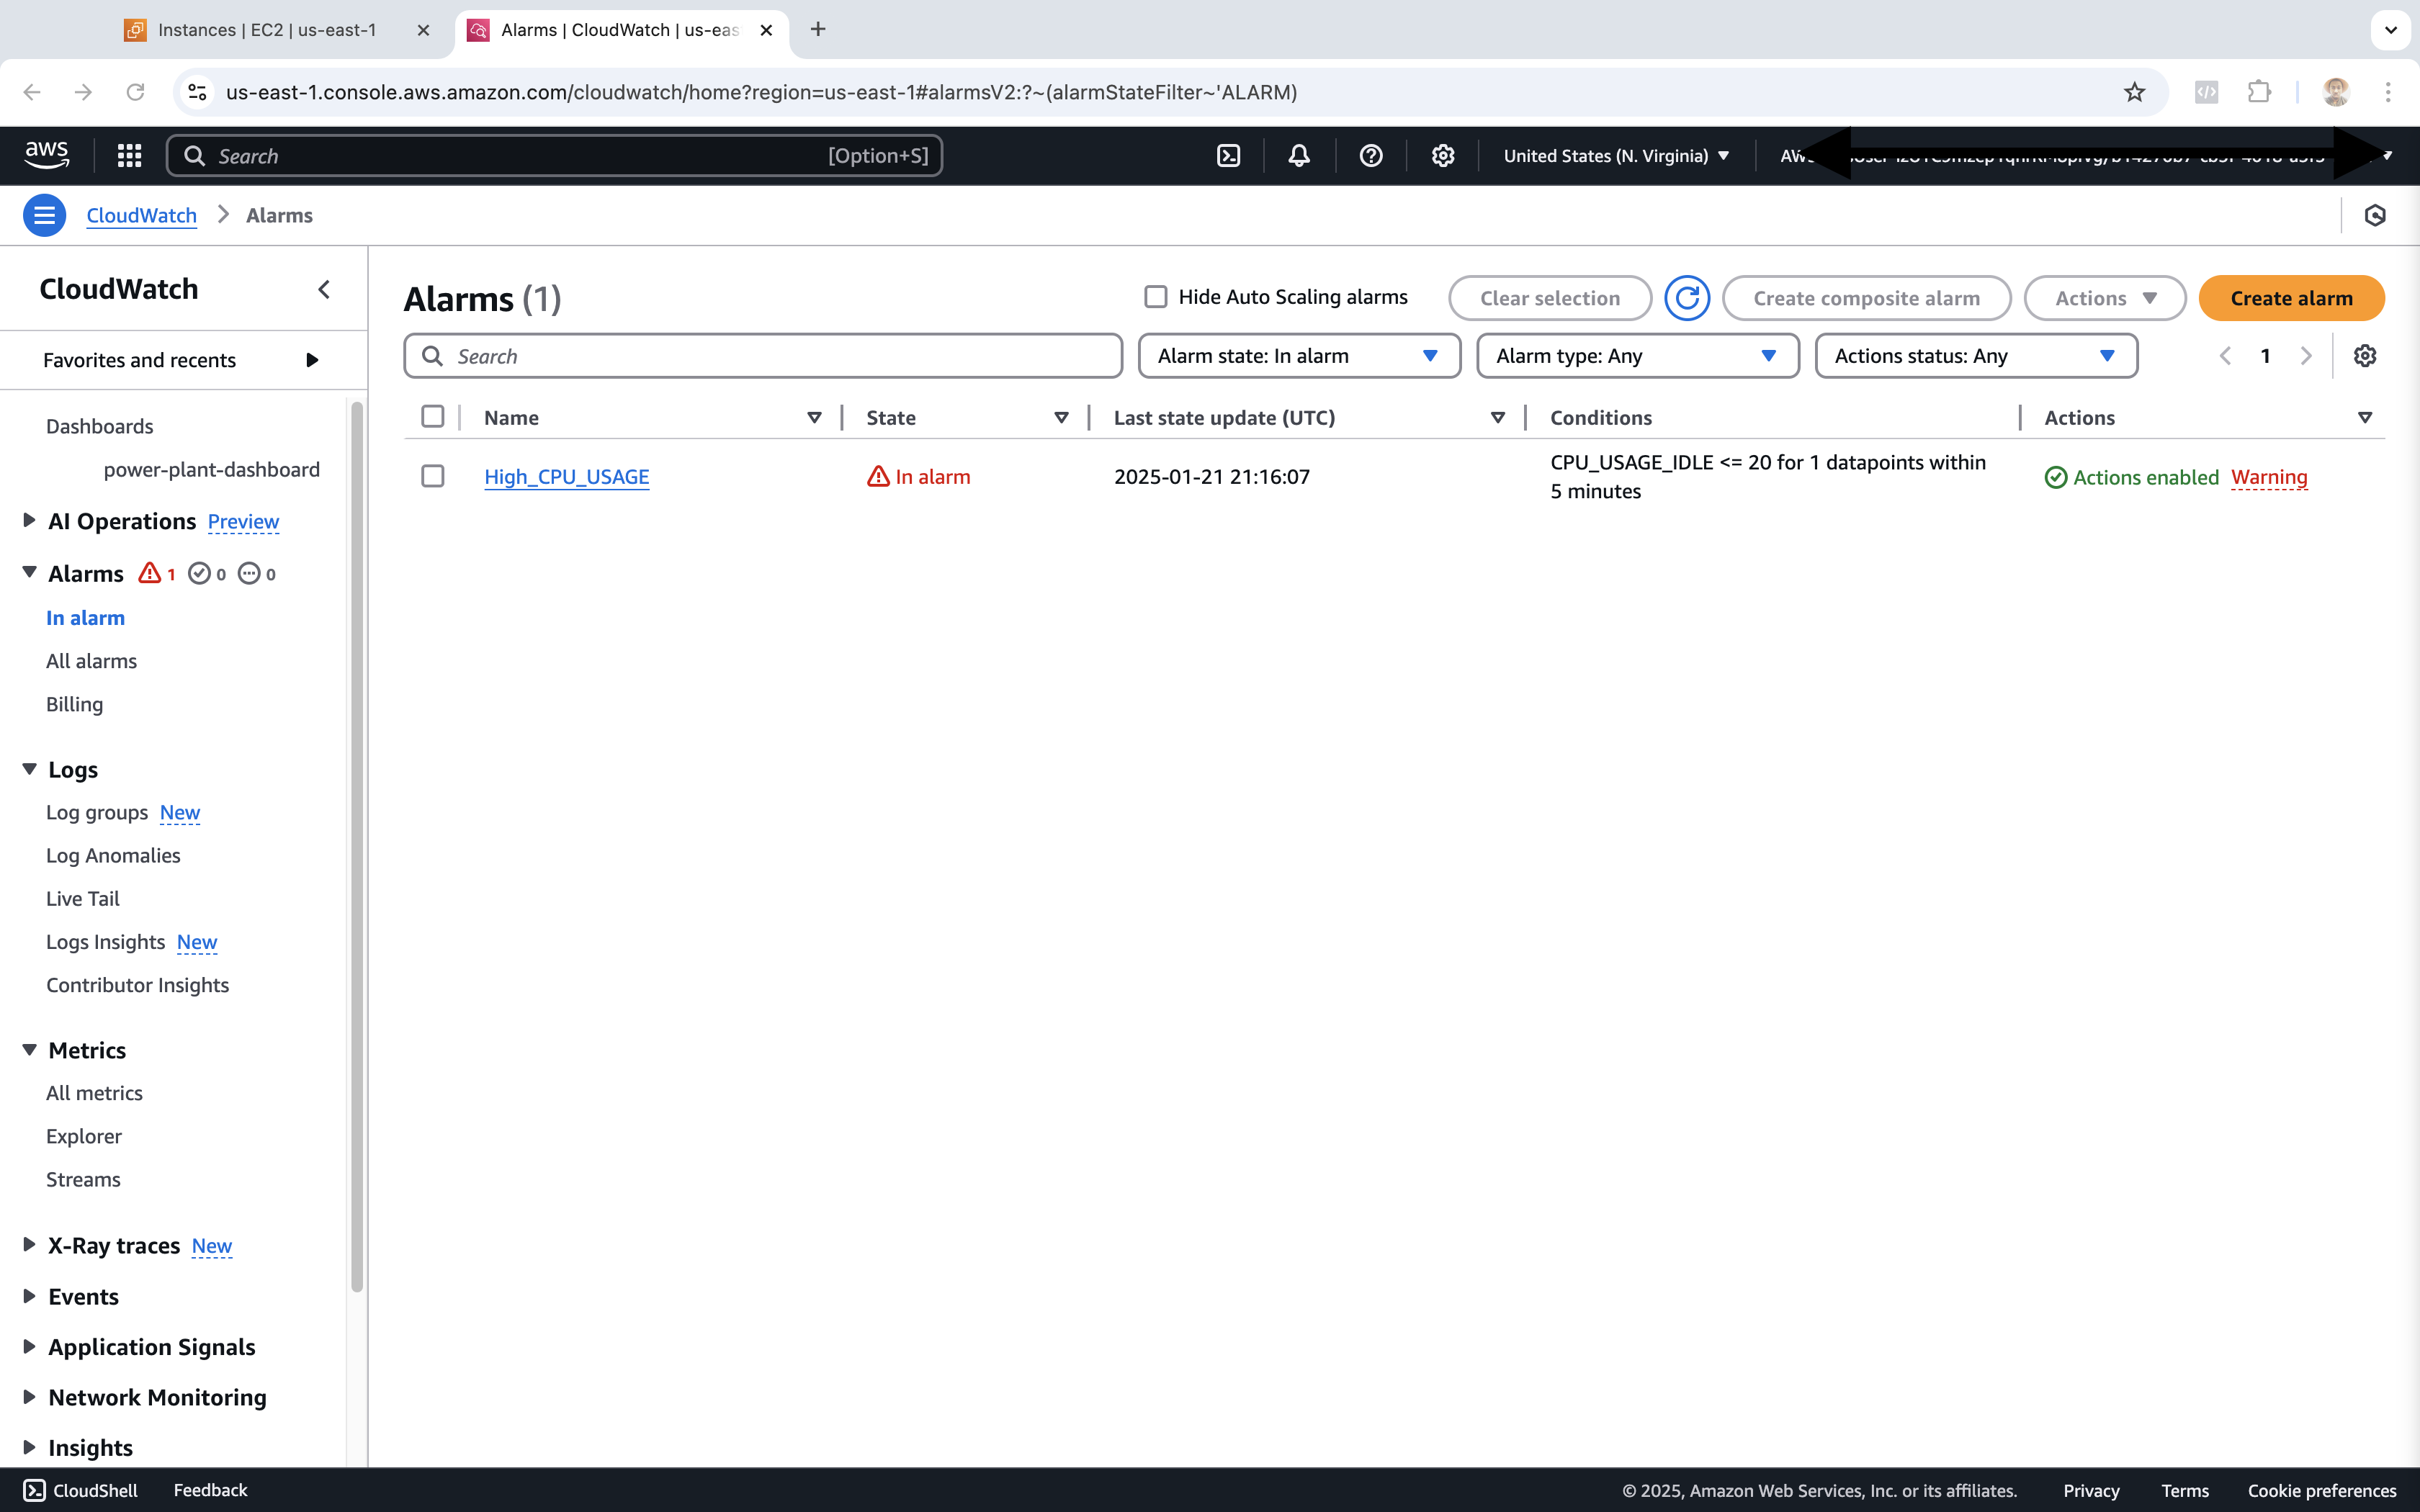Open Billing alarms in sidebar
The height and width of the screenshot is (1512, 2420).
(74, 704)
